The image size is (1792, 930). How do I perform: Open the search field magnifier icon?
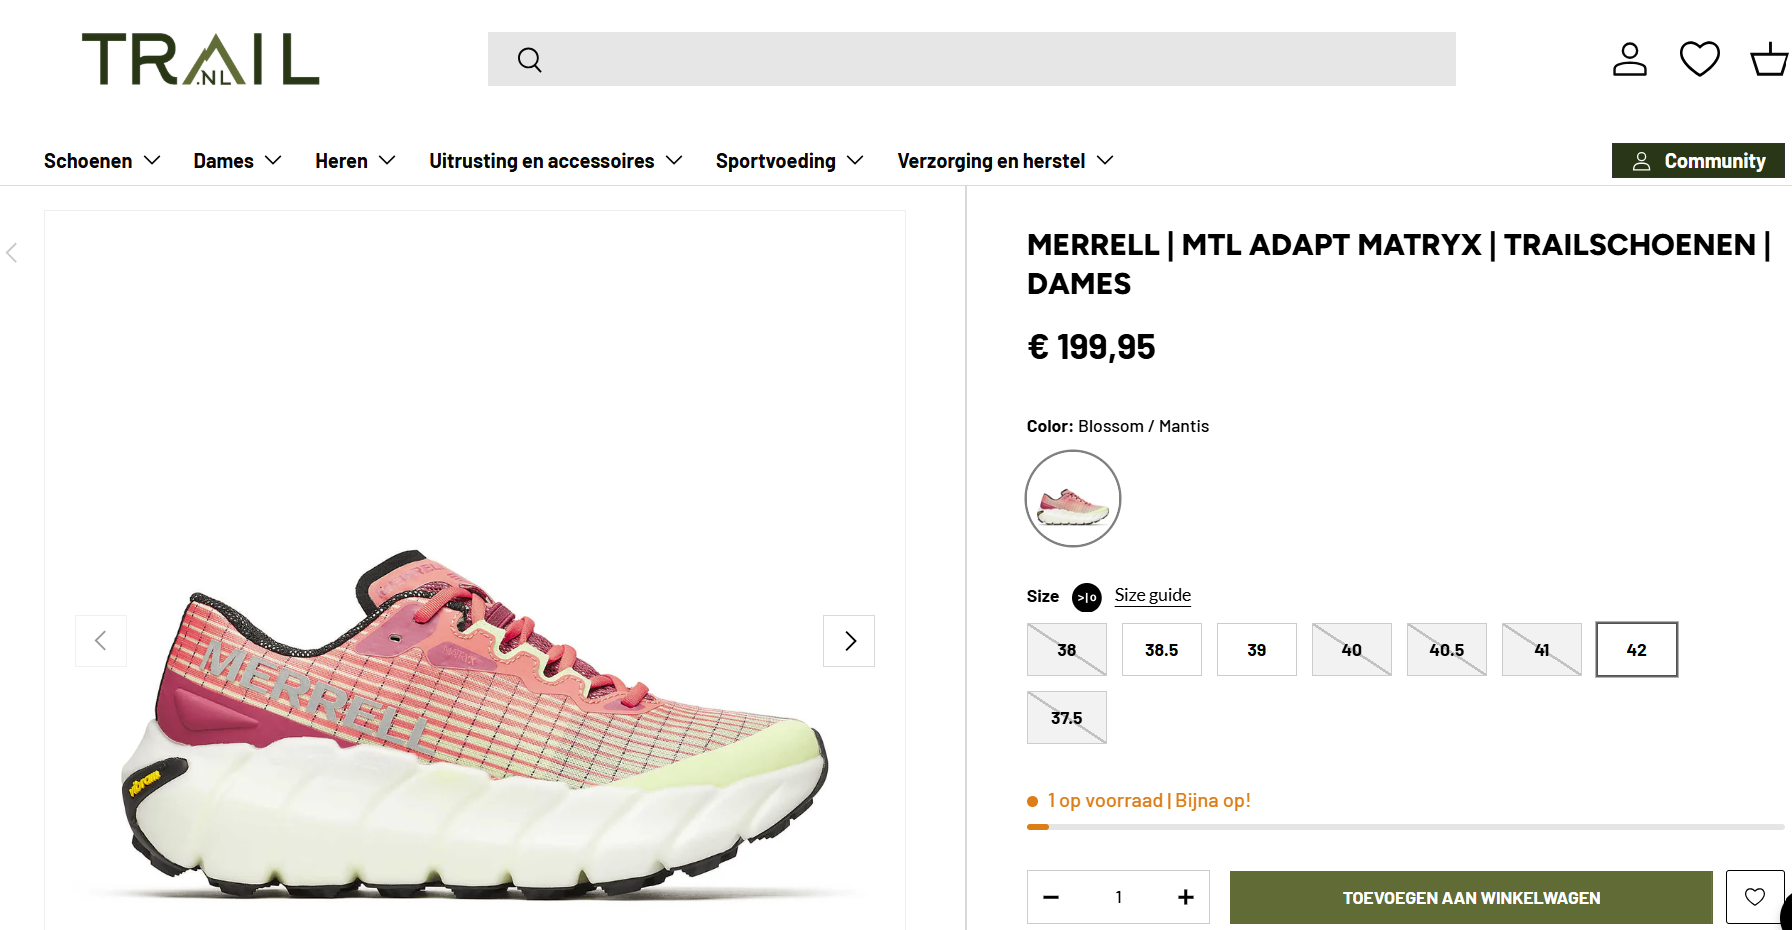pyautogui.click(x=529, y=59)
